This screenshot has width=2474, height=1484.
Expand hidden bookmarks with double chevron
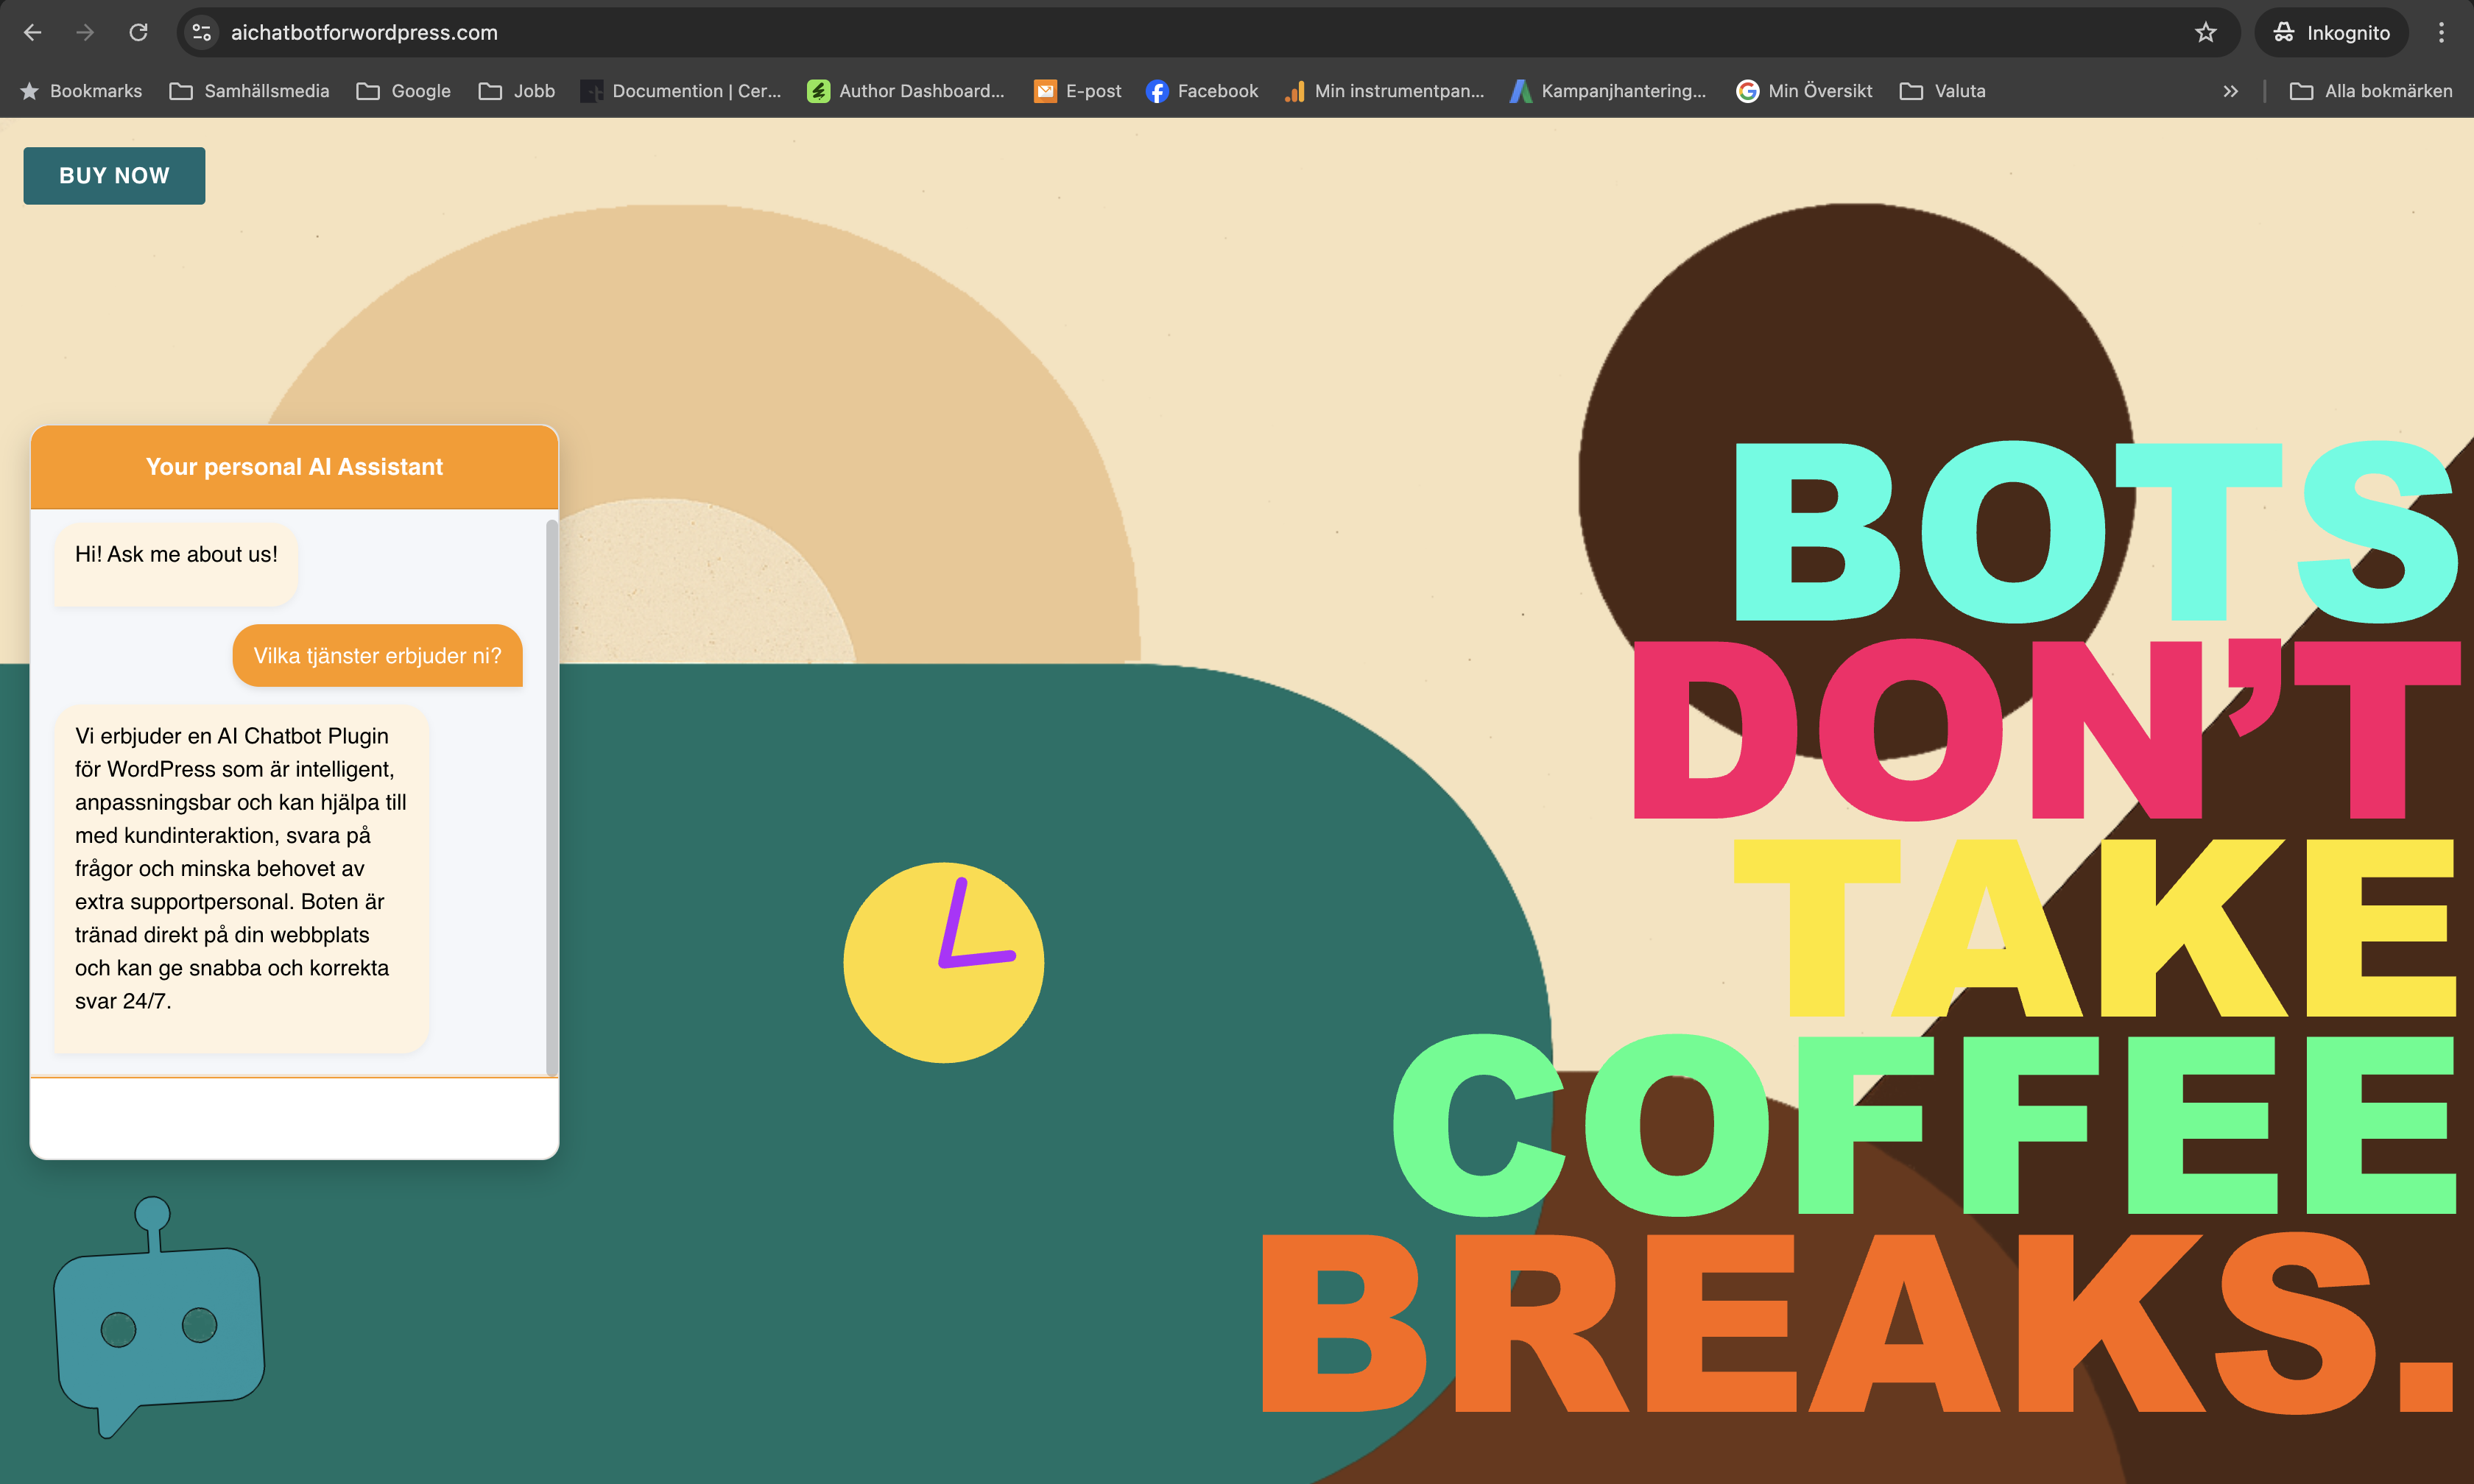pos(2230,91)
